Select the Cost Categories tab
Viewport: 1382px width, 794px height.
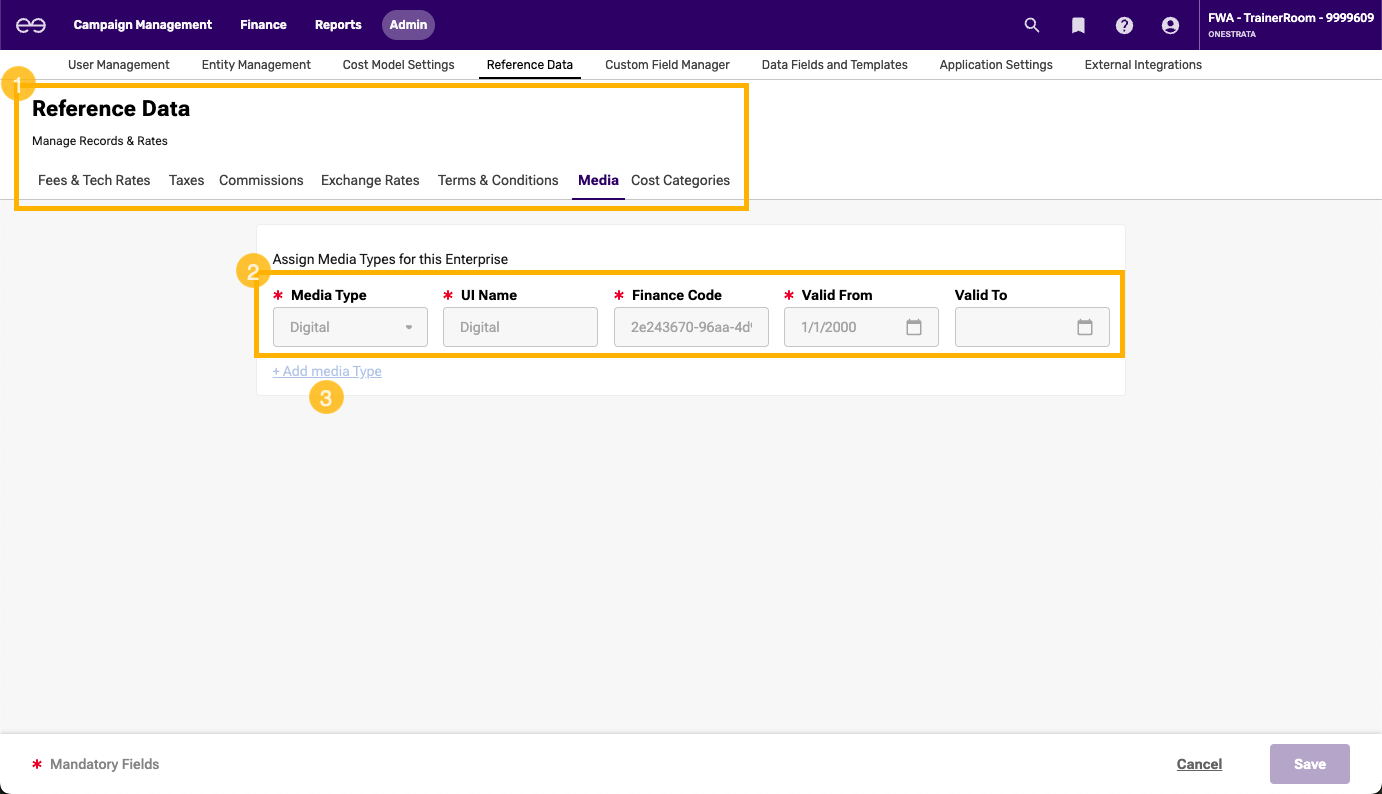click(x=680, y=180)
